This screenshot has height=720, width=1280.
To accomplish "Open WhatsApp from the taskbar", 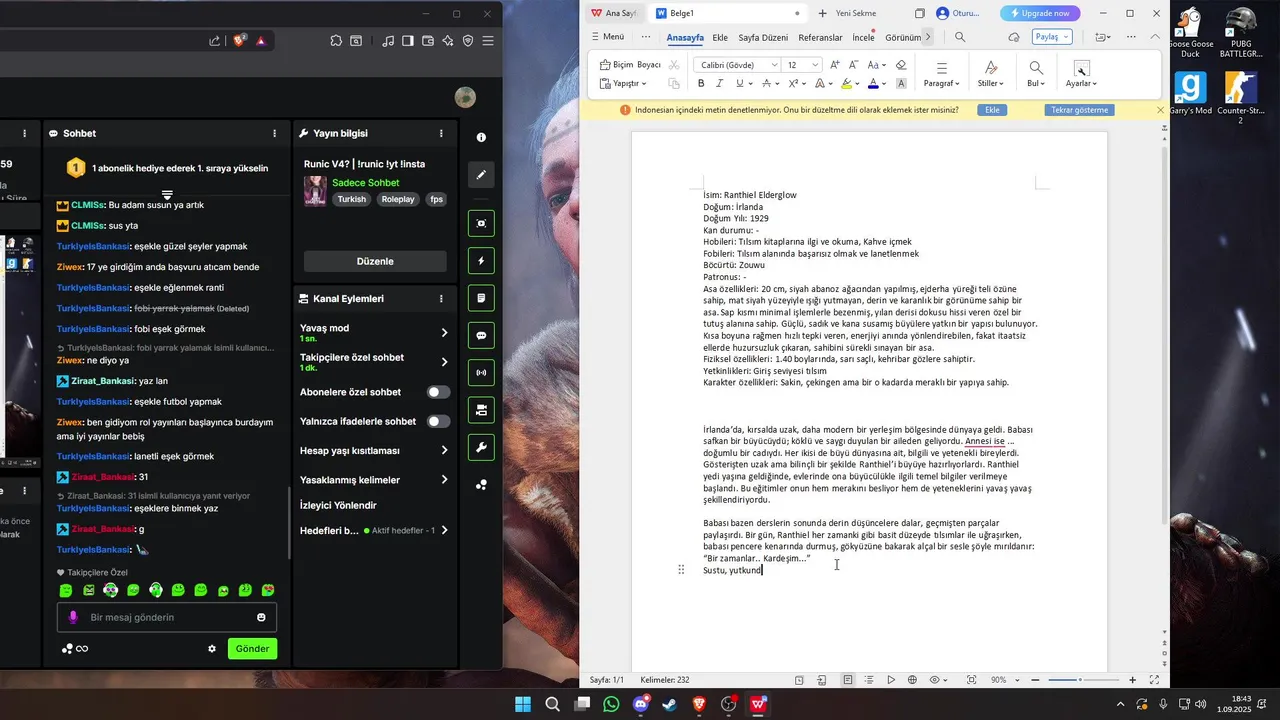I will (x=611, y=704).
